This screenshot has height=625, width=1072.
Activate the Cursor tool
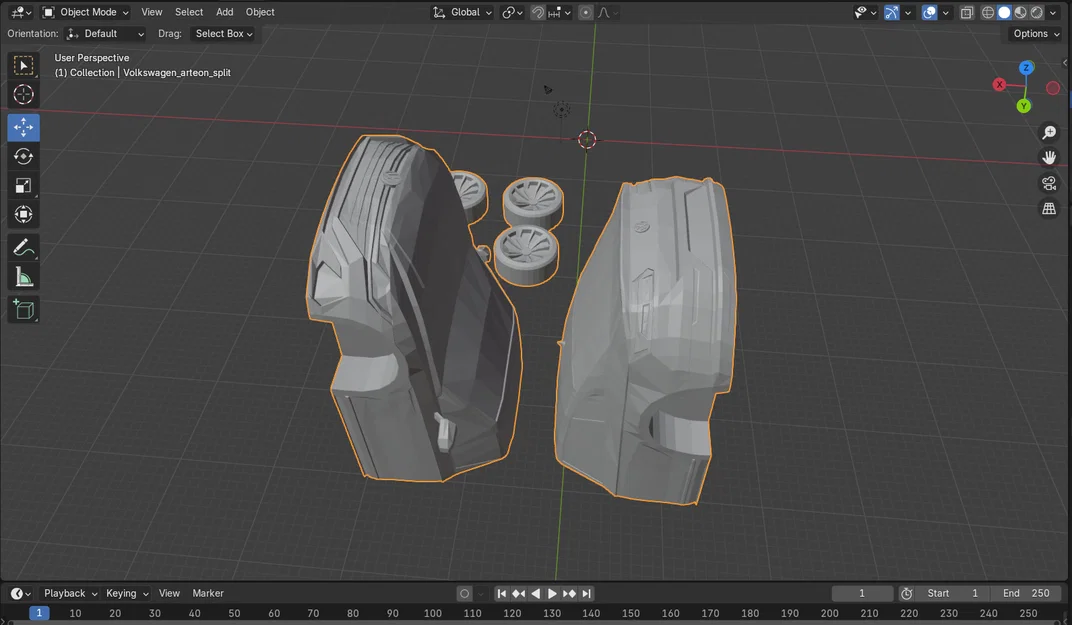point(23,94)
